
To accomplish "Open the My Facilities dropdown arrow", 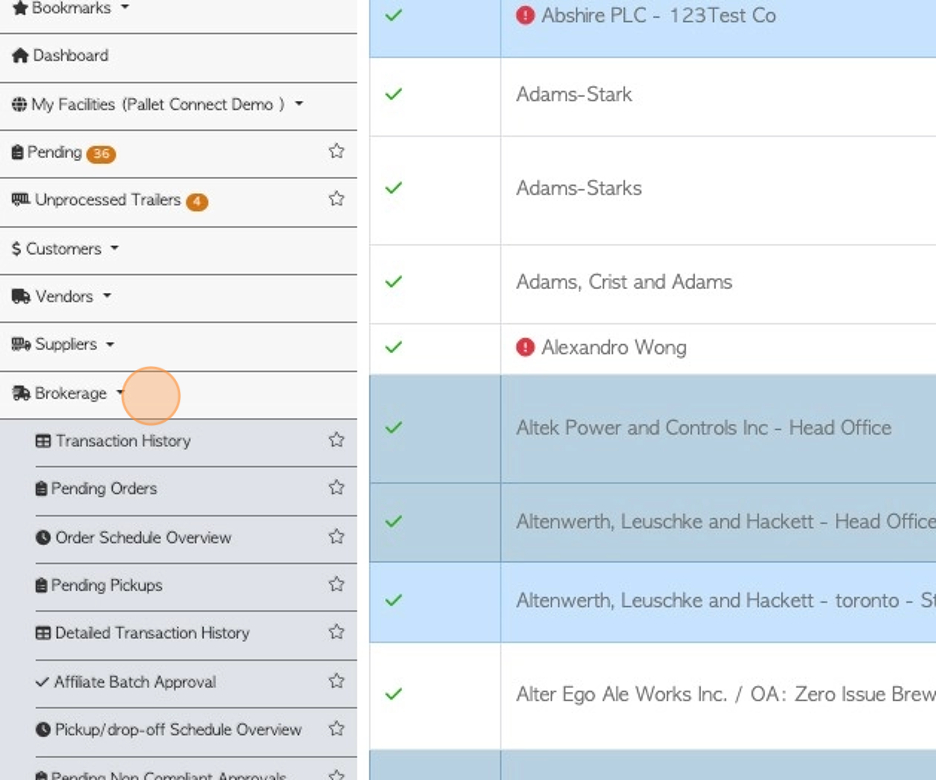I will [x=299, y=103].
